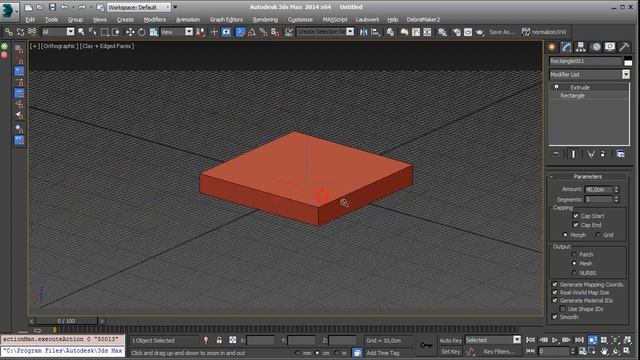The width and height of the screenshot is (640, 360).
Task: Click the Zoom Extents All Selected icon
Action: click(x=627, y=340)
